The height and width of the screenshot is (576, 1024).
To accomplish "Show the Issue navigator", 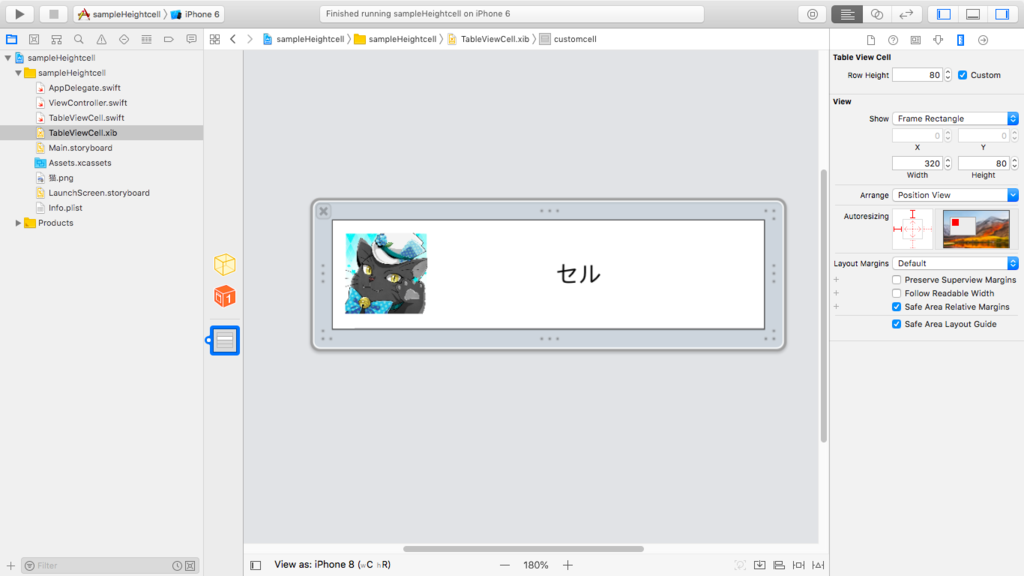I will click(x=101, y=39).
